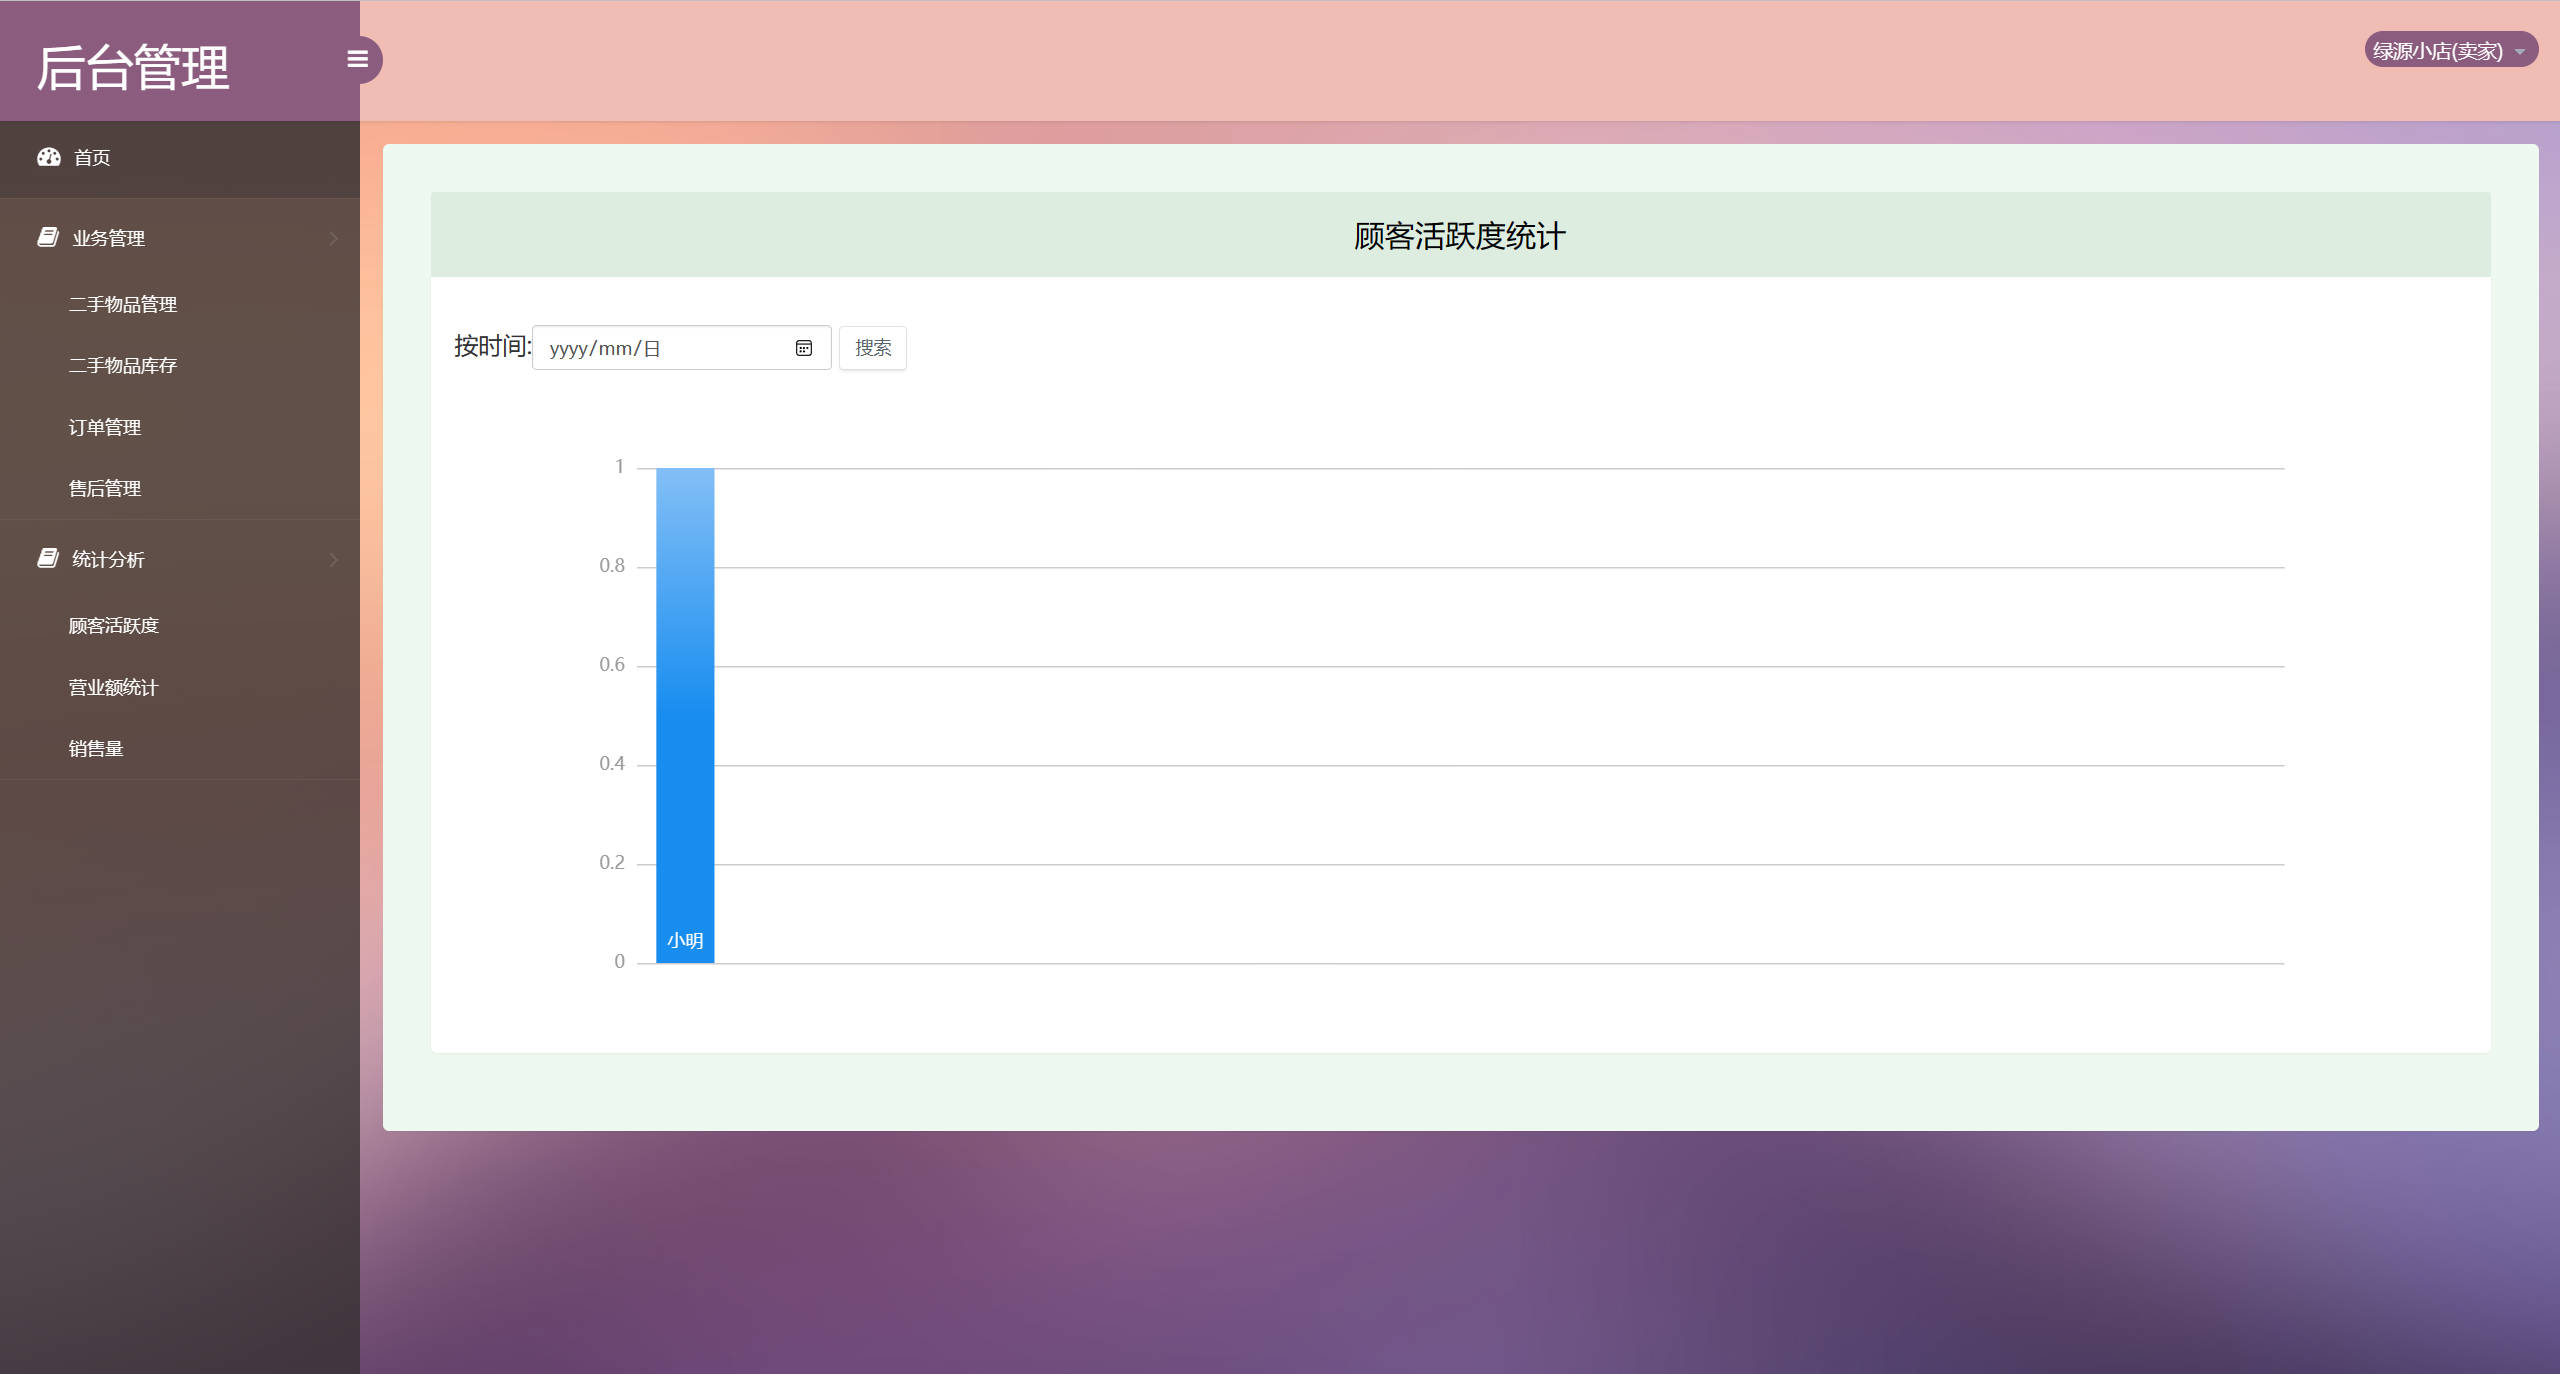The height and width of the screenshot is (1374, 2560).
Task: Click the book icon beside 统计分析
Action: (x=47, y=557)
